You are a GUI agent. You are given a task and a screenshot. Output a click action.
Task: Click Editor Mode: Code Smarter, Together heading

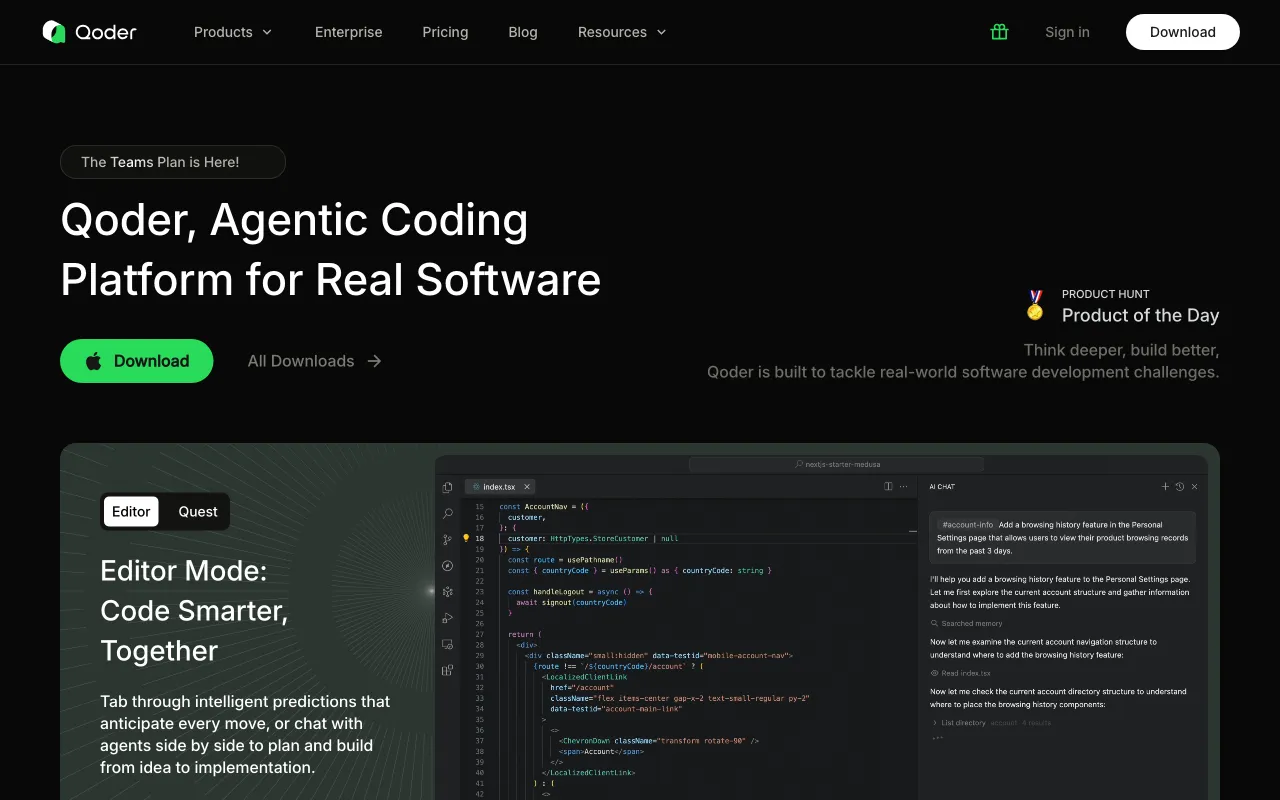coord(194,611)
